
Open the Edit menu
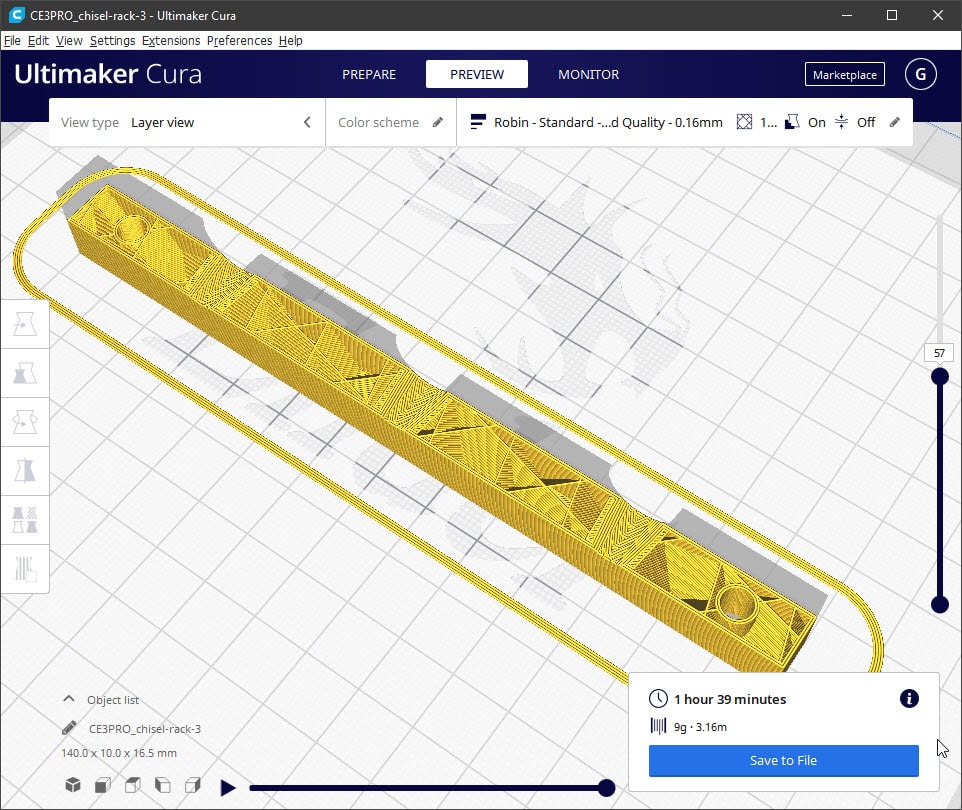(x=38, y=40)
